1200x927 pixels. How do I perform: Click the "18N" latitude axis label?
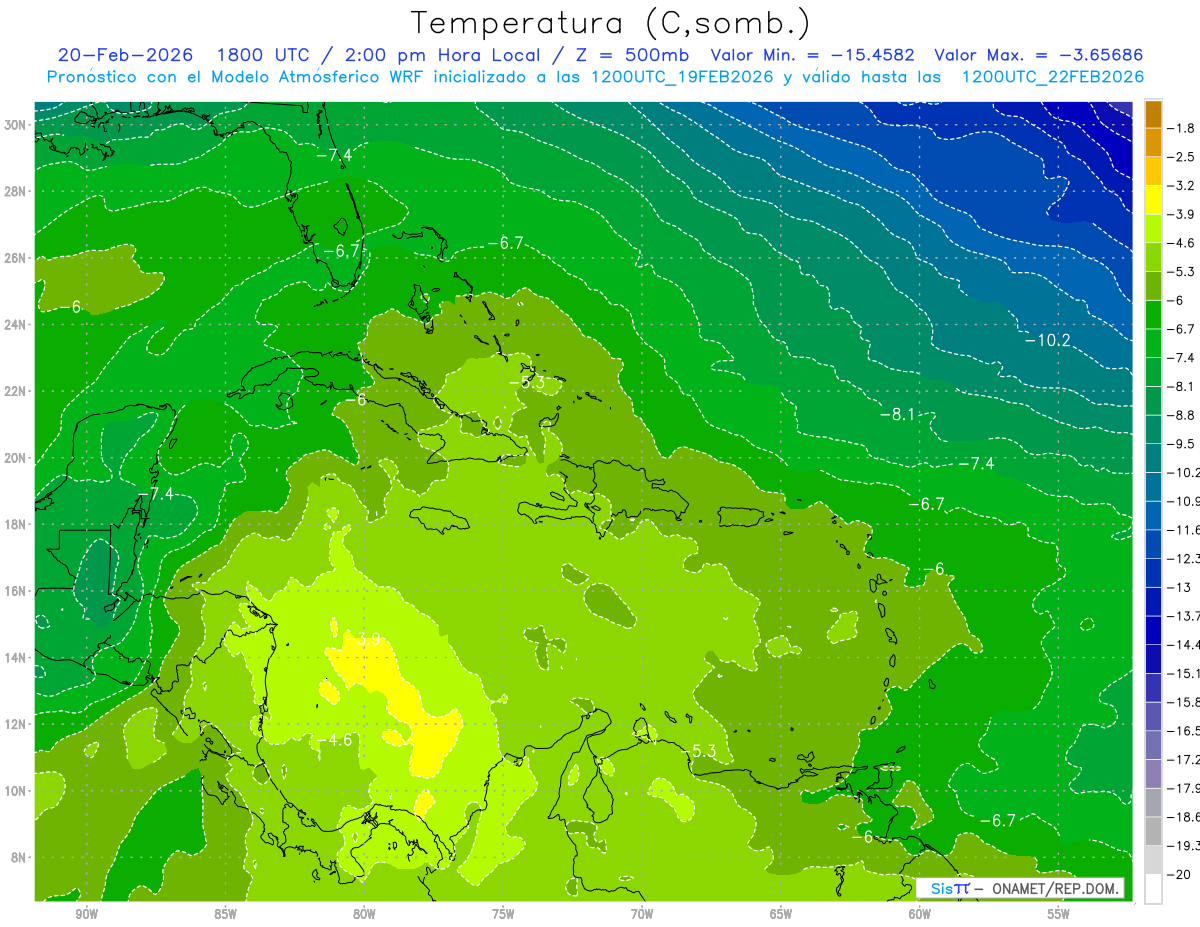point(16,524)
